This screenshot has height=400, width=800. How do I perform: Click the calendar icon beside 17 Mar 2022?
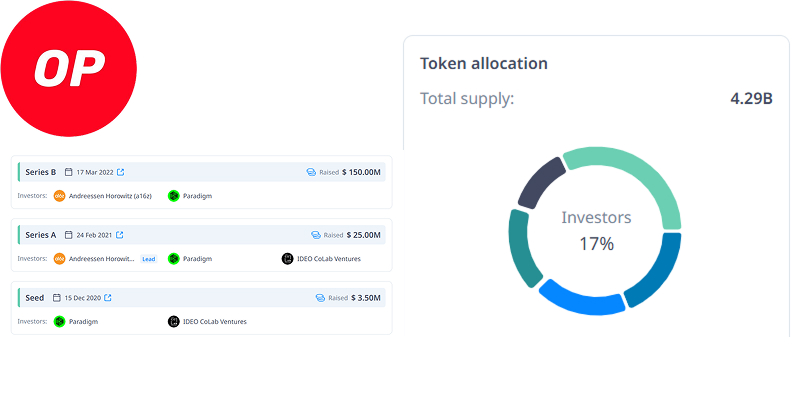tap(68, 172)
